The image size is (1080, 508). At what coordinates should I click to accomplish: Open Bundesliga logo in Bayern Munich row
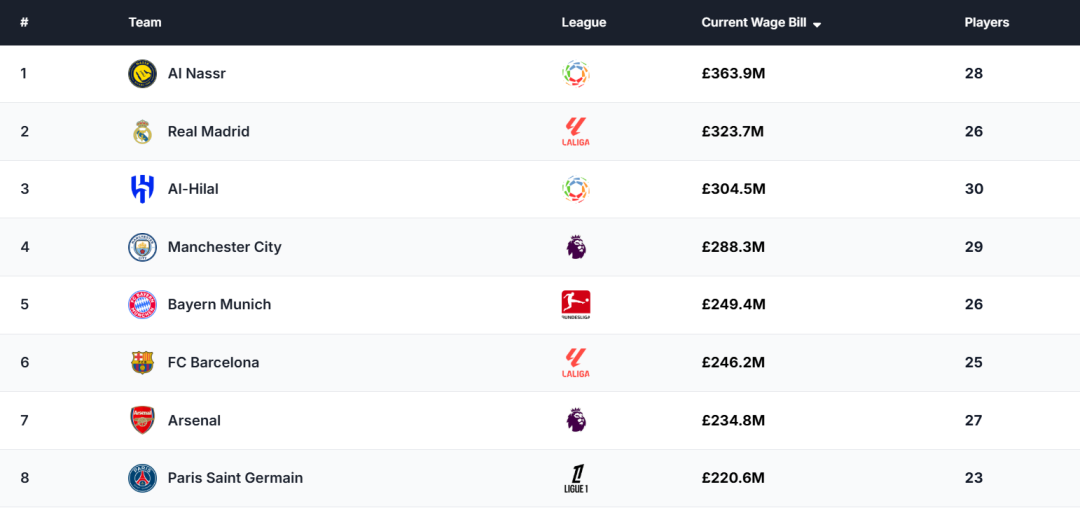pyautogui.click(x=576, y=304)
